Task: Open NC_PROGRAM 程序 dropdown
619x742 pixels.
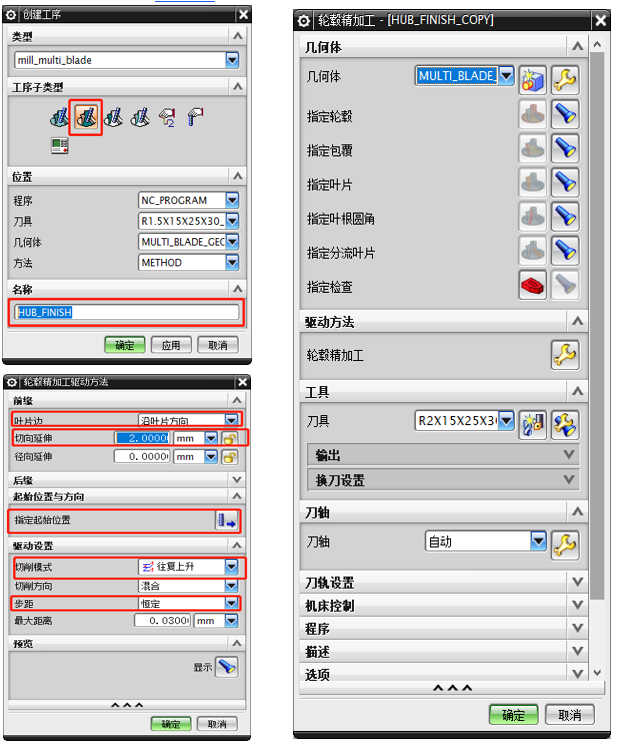Action: [x=232, y=200]
